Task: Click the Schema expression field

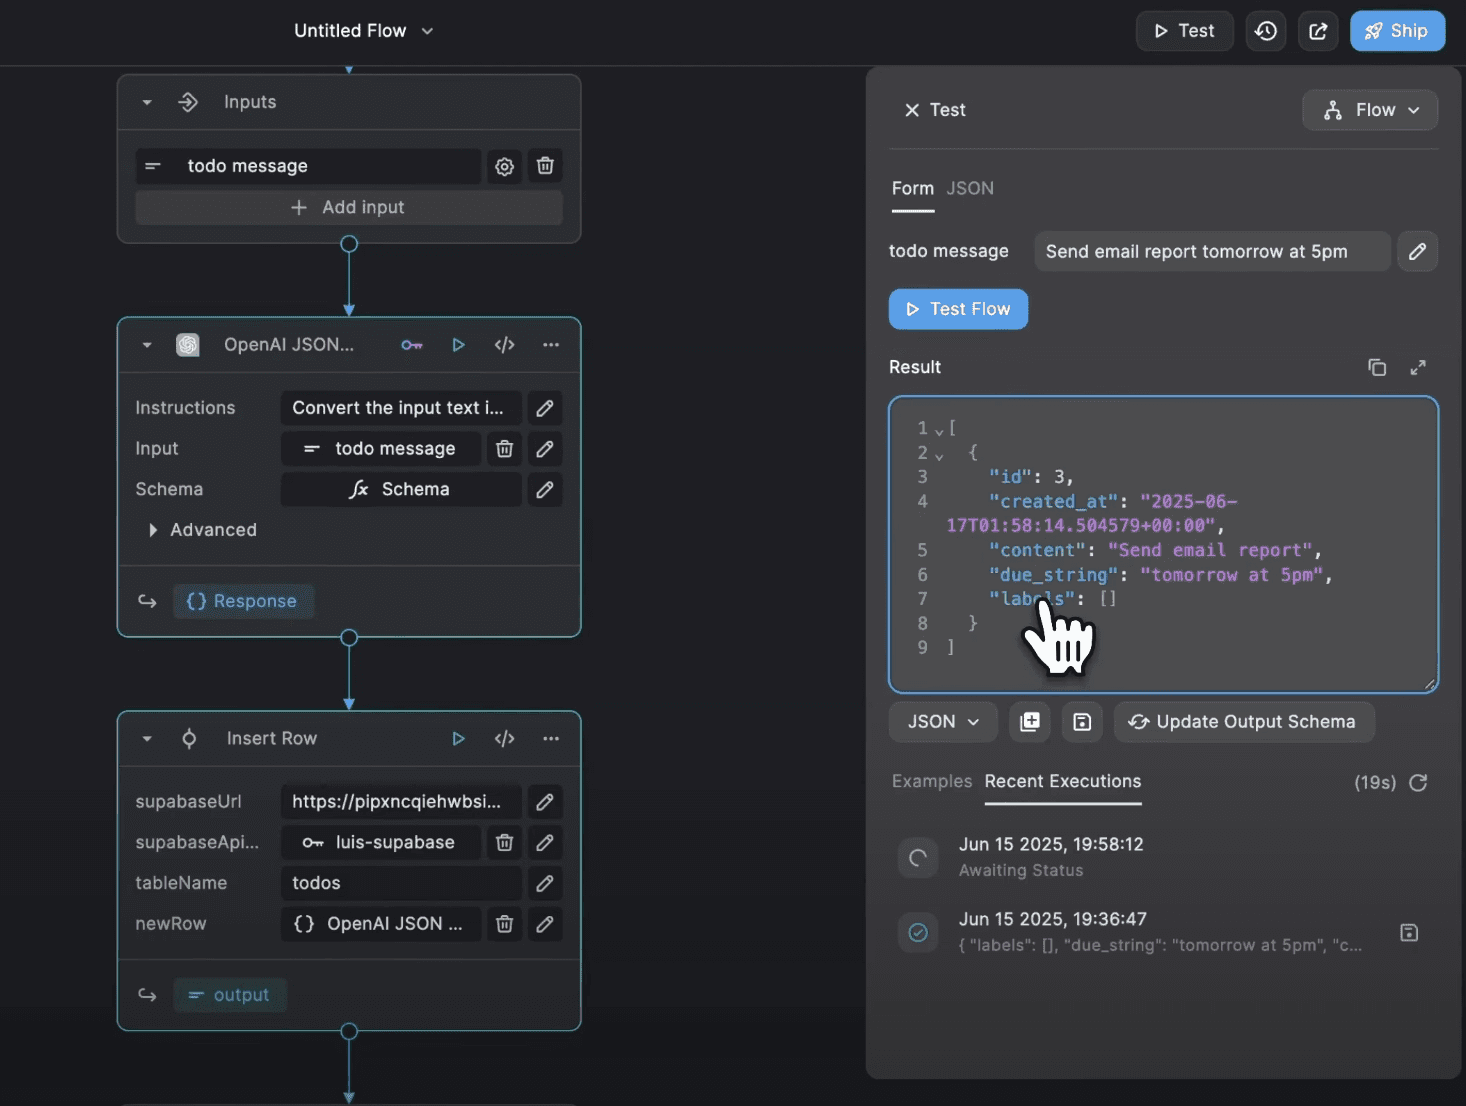Action: pyautogui.click(x=401, y=490)
